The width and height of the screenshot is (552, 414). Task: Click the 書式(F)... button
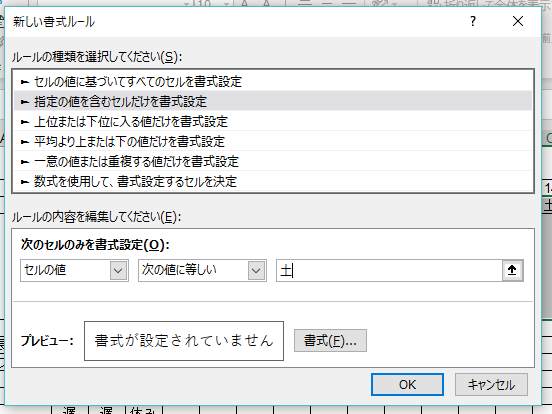330,340
